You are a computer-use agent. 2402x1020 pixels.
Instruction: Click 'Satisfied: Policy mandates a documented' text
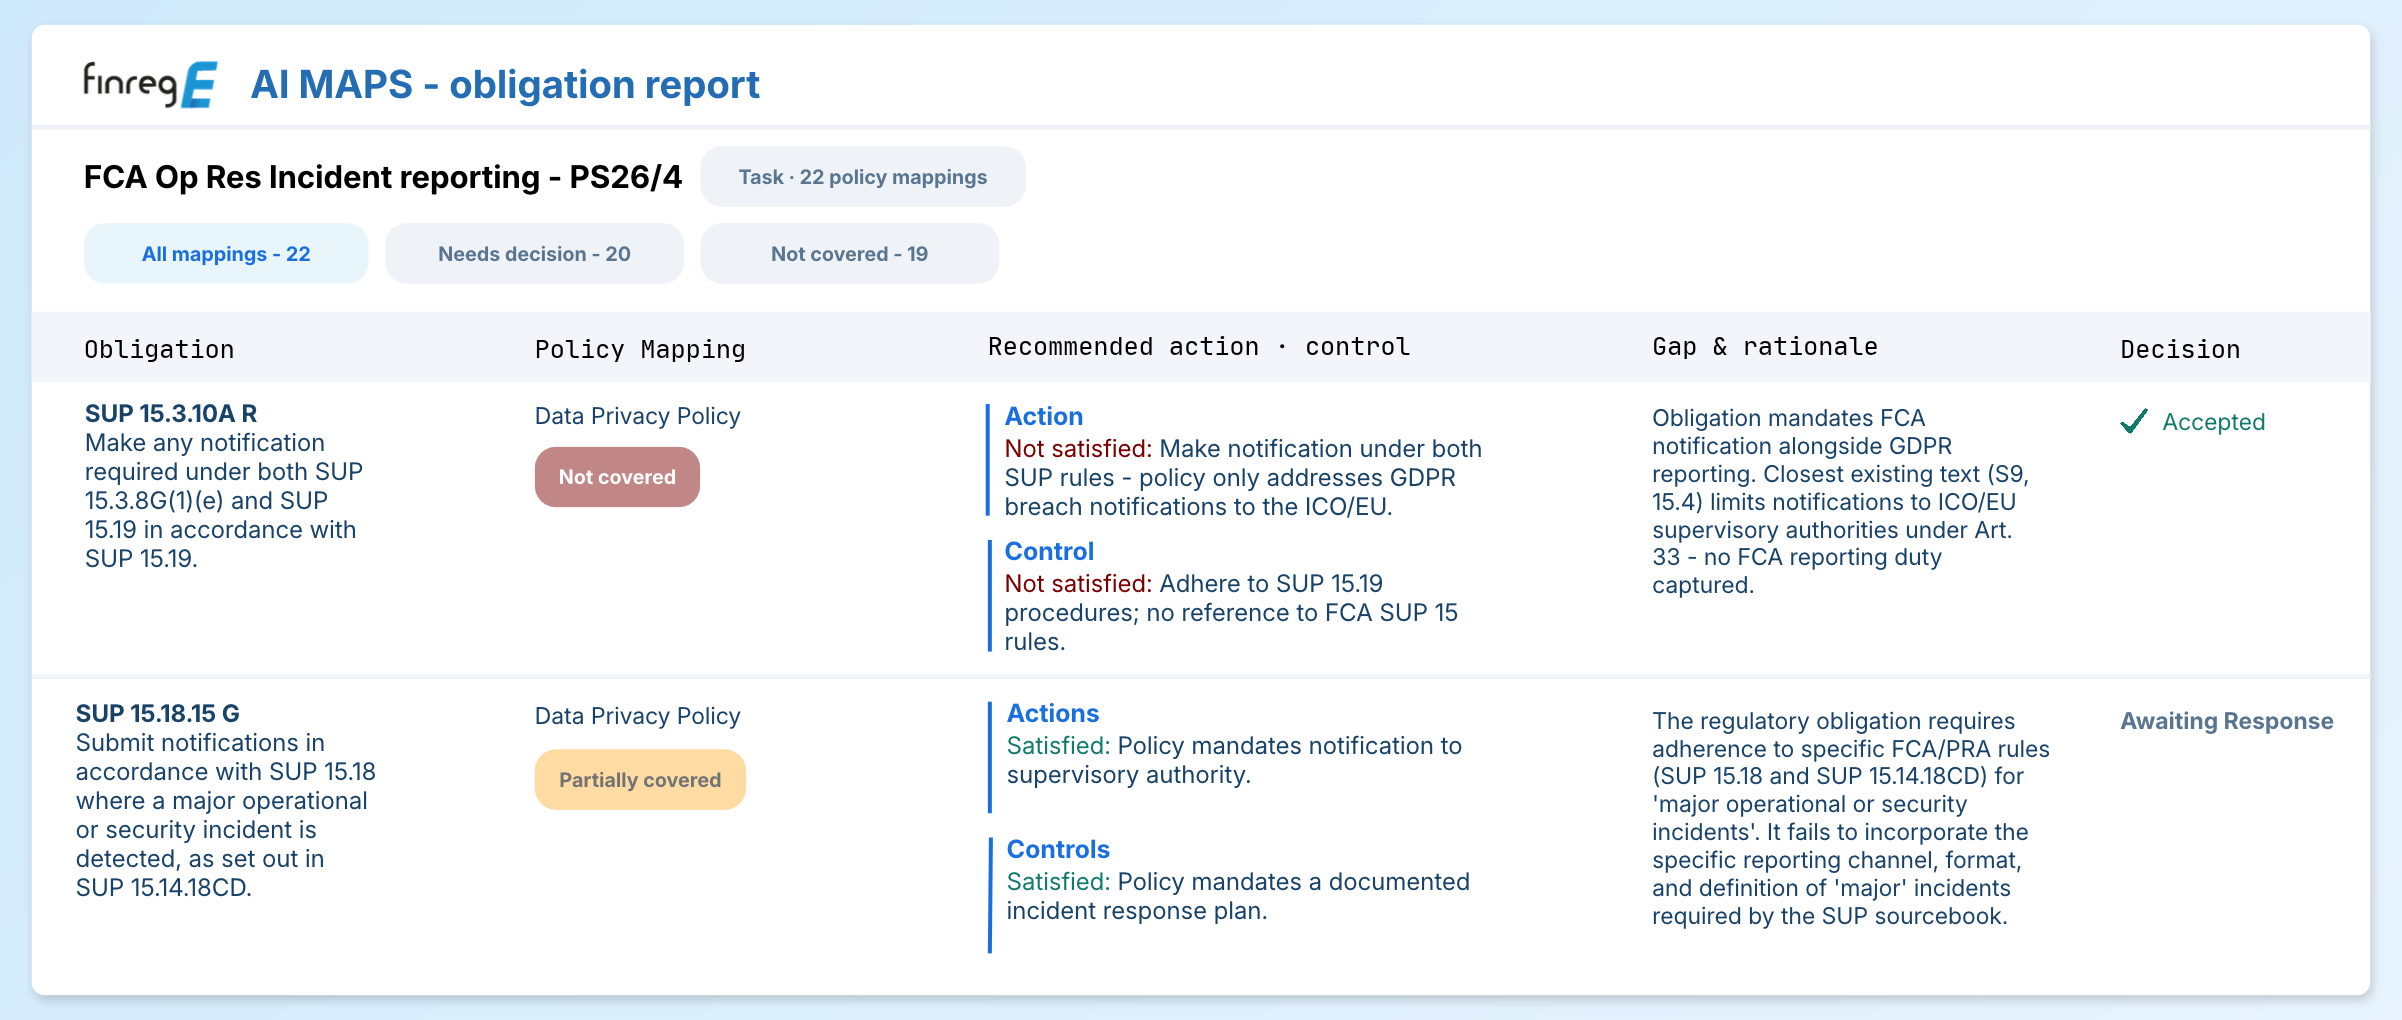[x=1238, y=882]
